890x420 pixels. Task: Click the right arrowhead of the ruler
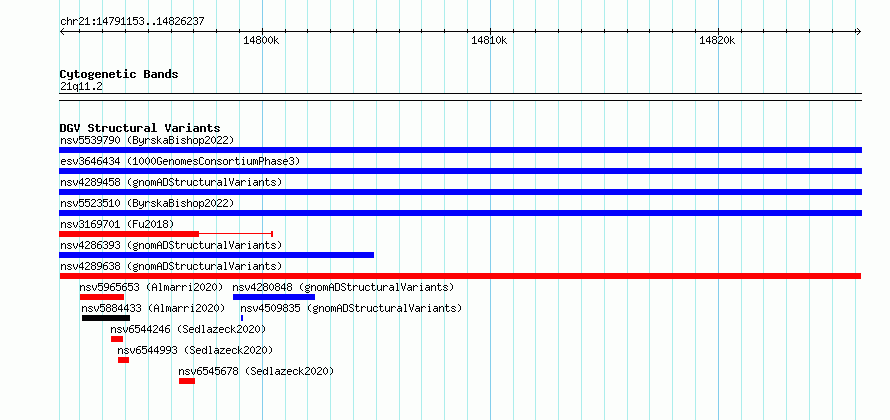coord(859,31)
